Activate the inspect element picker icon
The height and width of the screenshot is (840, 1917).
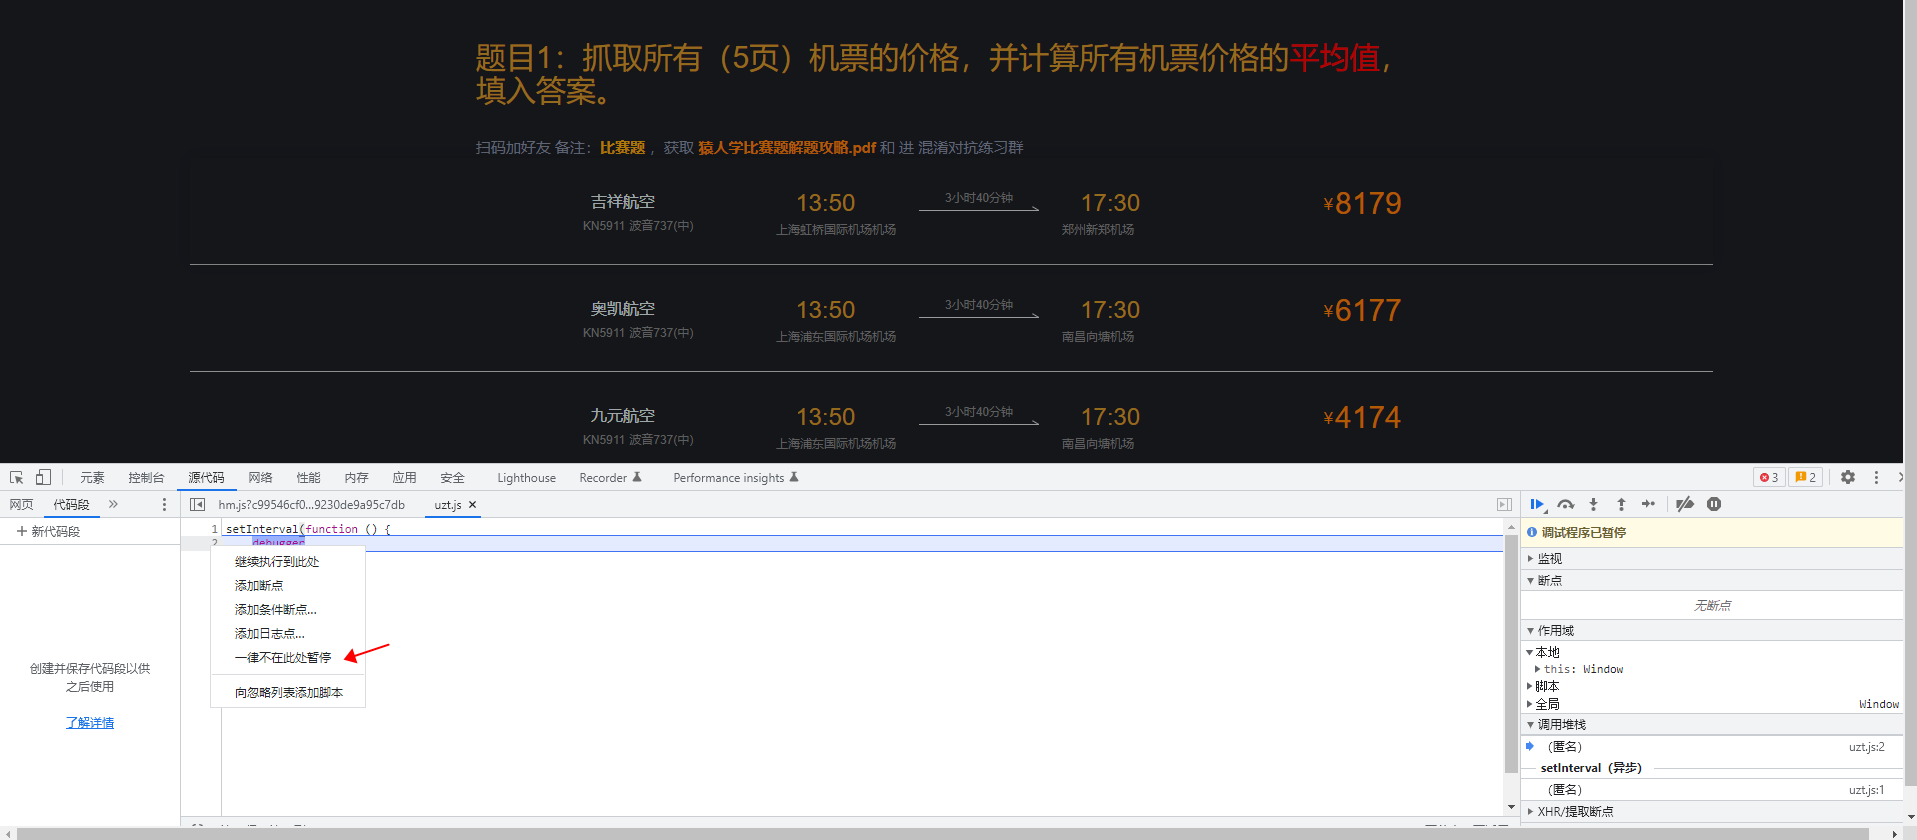pos(16,478)
